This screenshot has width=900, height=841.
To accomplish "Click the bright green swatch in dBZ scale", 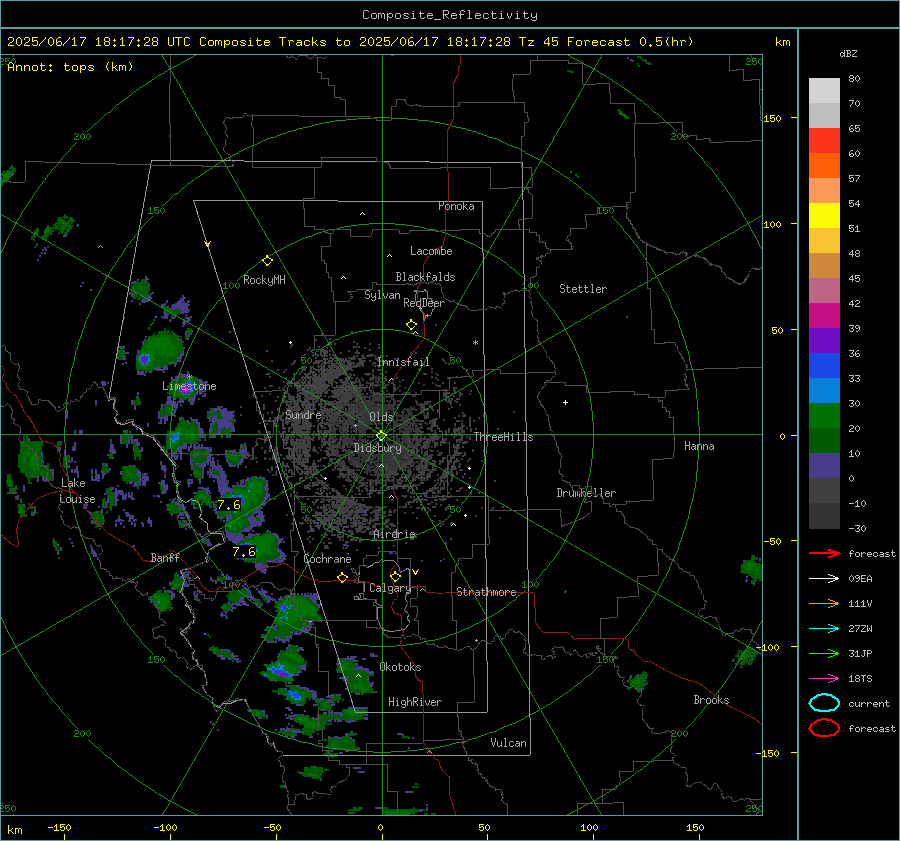I will click(x=824, y=416).
